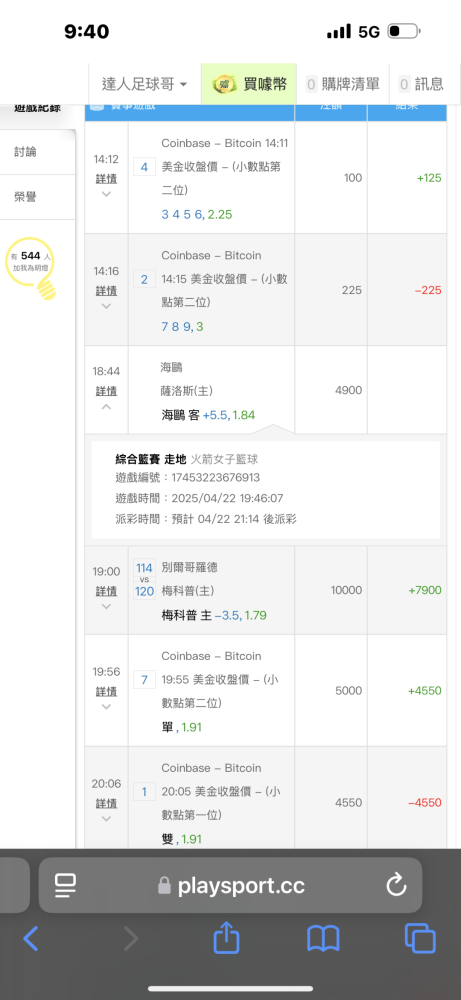The height and width of the screenshot is (1000, 461).
Task: Open the page format reader icon
Action: point(65,885)
